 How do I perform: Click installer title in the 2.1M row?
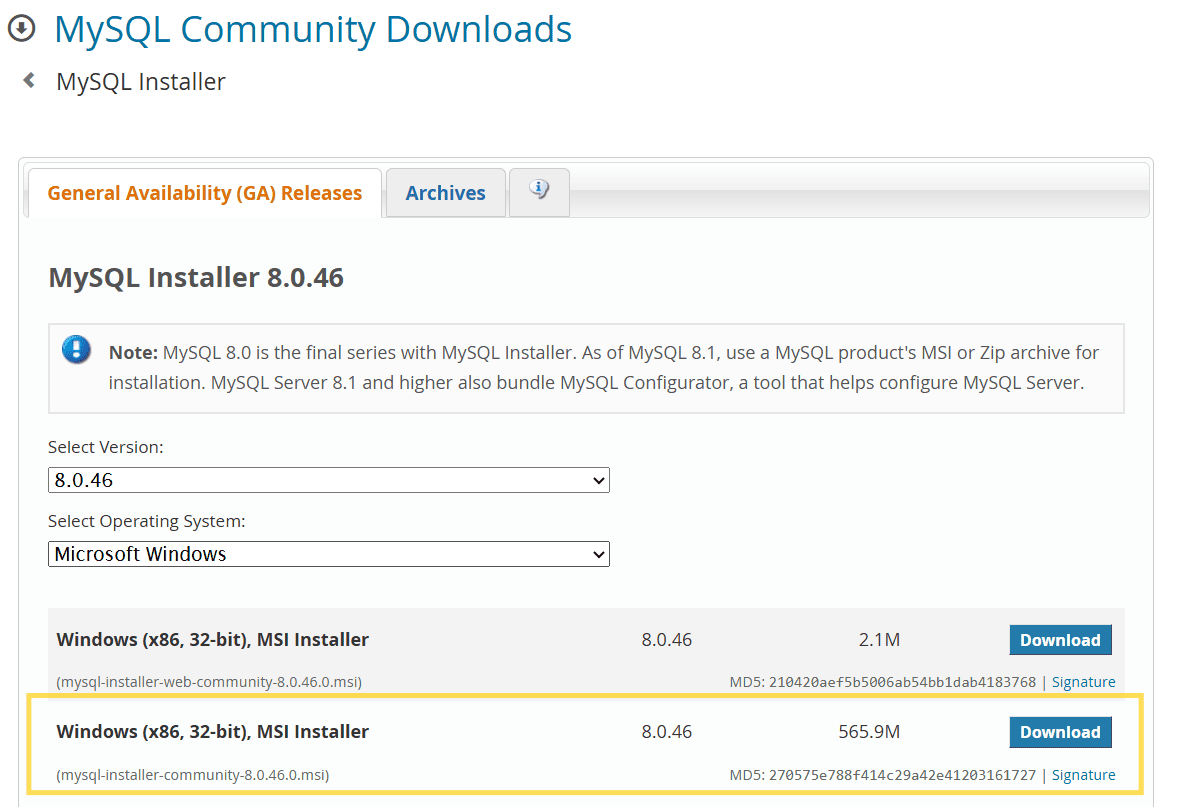point(213,640)
